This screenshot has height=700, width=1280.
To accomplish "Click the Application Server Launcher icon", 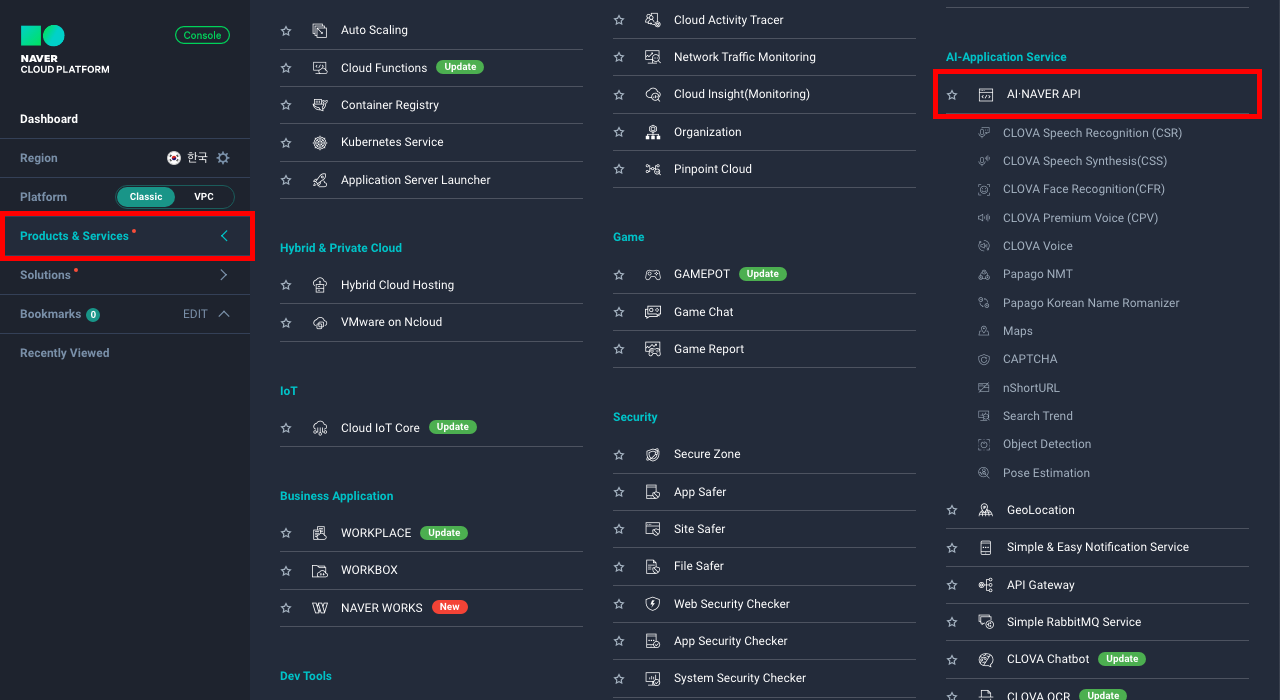I will [320, 180].
